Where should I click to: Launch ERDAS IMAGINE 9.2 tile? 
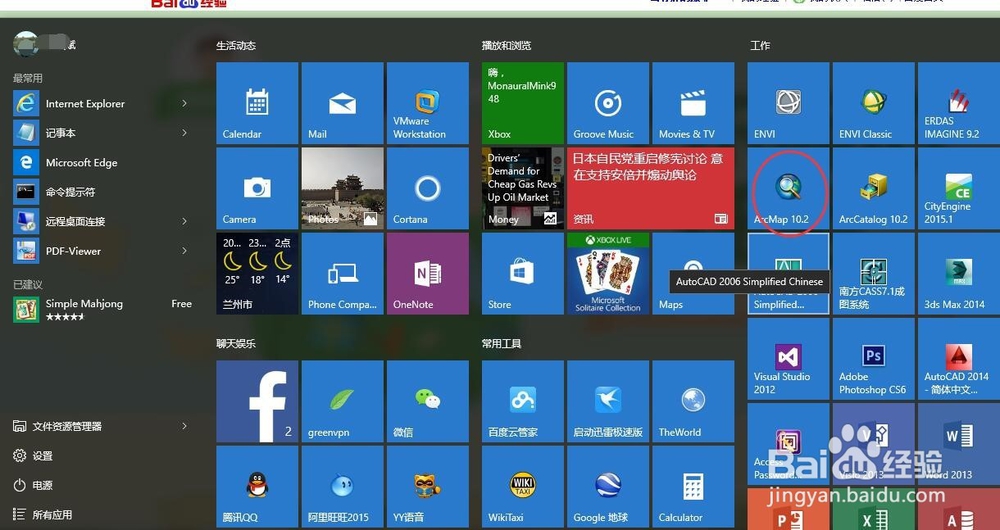[959, 103]
